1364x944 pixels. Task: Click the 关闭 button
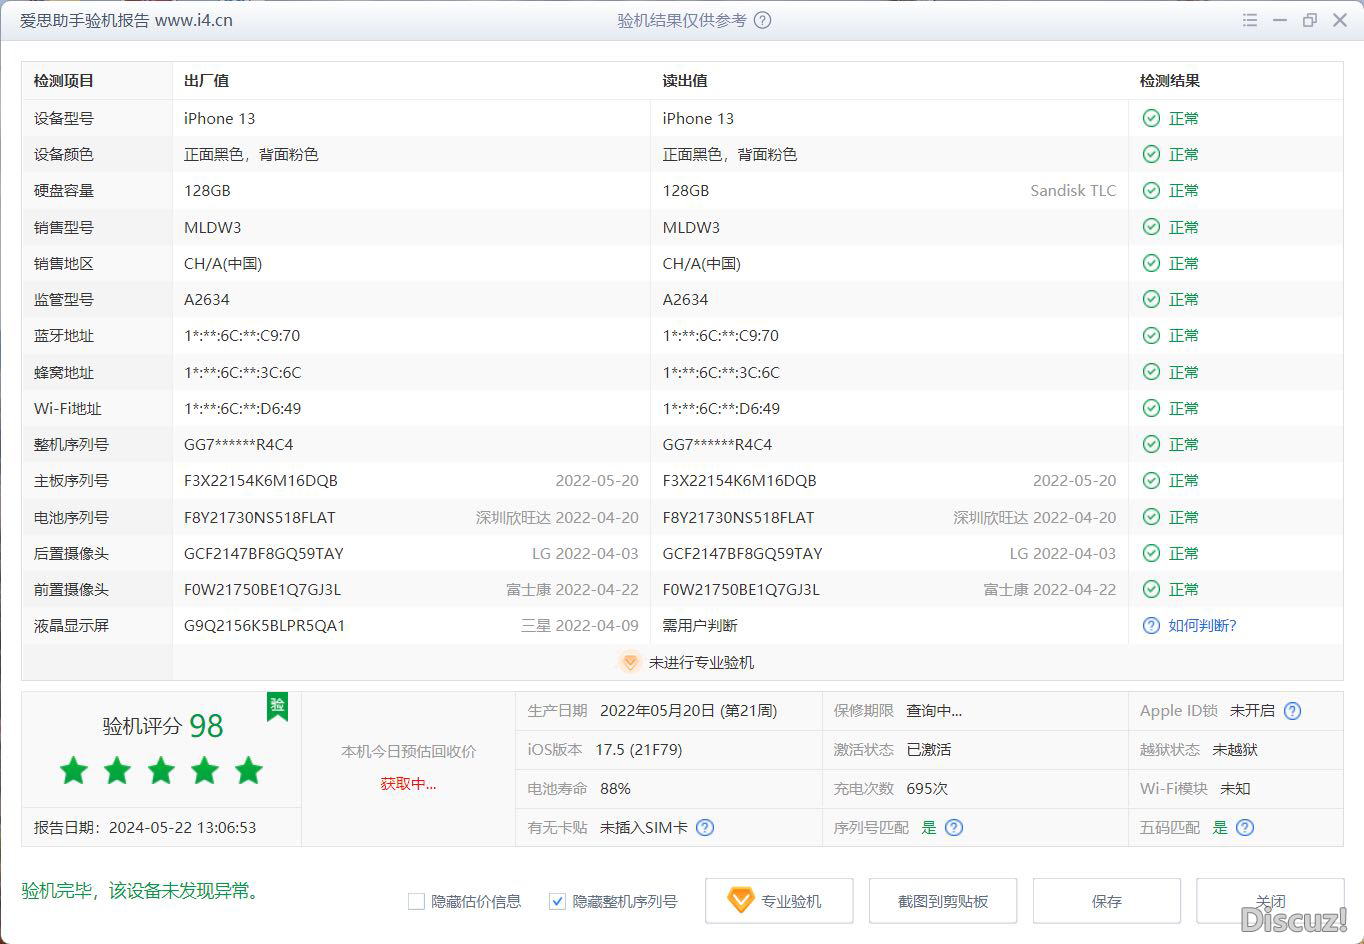[1270, 901]
